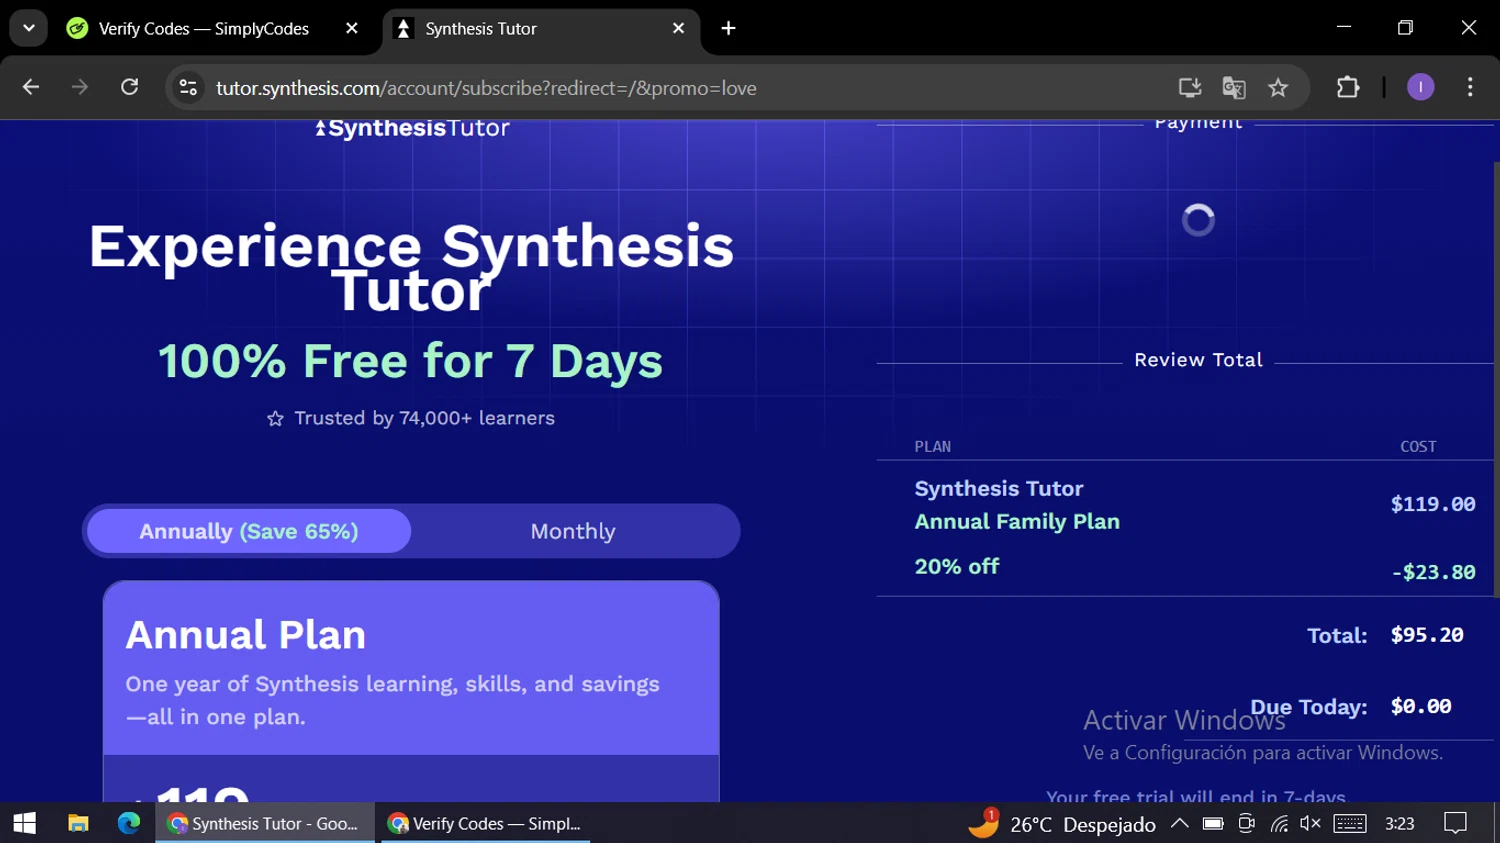Open the notification center icon

point(1456,824)
